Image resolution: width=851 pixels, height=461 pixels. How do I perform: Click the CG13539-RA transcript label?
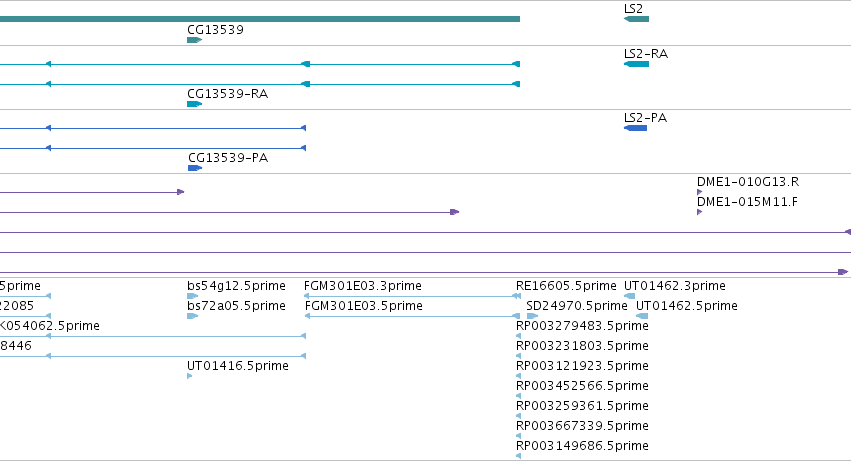click(x=227, y=94)
